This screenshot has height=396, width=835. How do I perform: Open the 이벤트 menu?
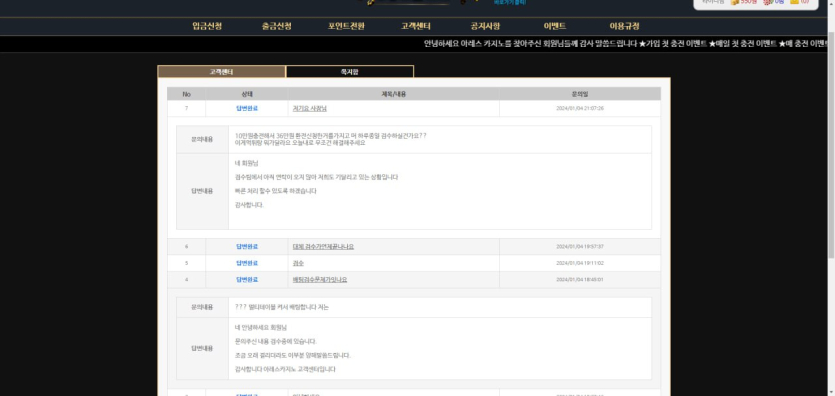(x=555, y=26)
